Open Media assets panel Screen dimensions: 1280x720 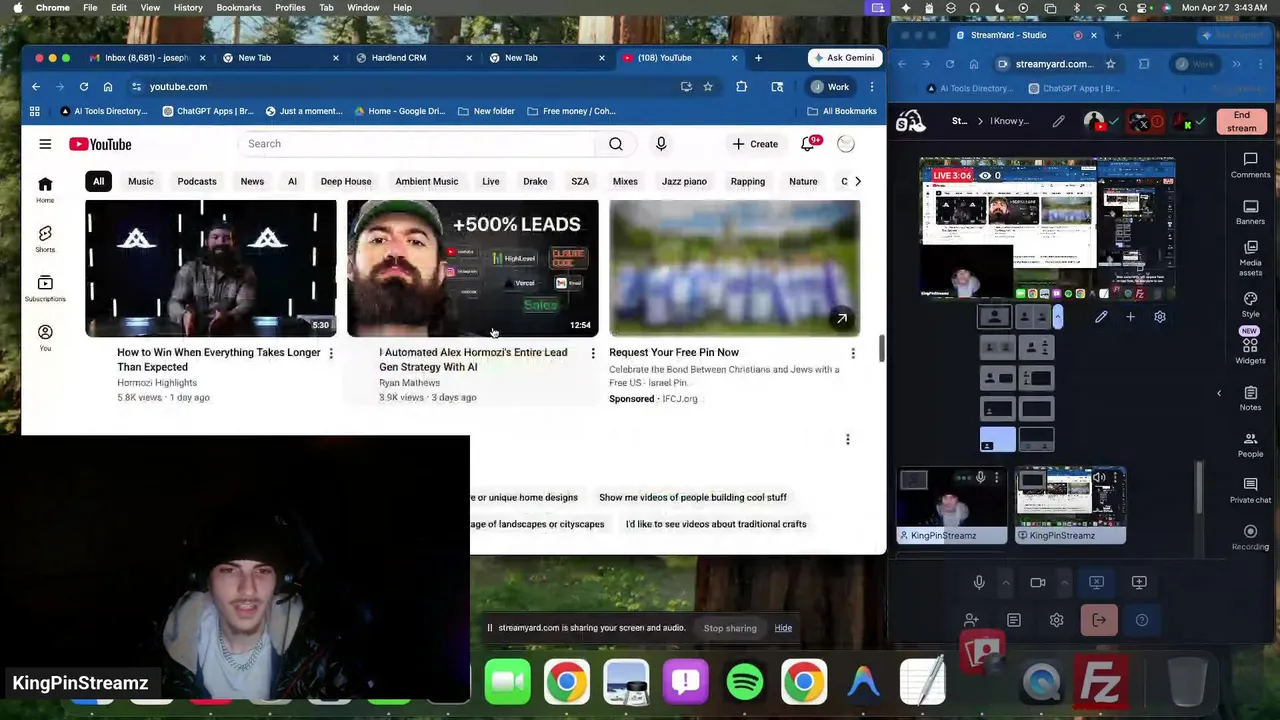1250,258
